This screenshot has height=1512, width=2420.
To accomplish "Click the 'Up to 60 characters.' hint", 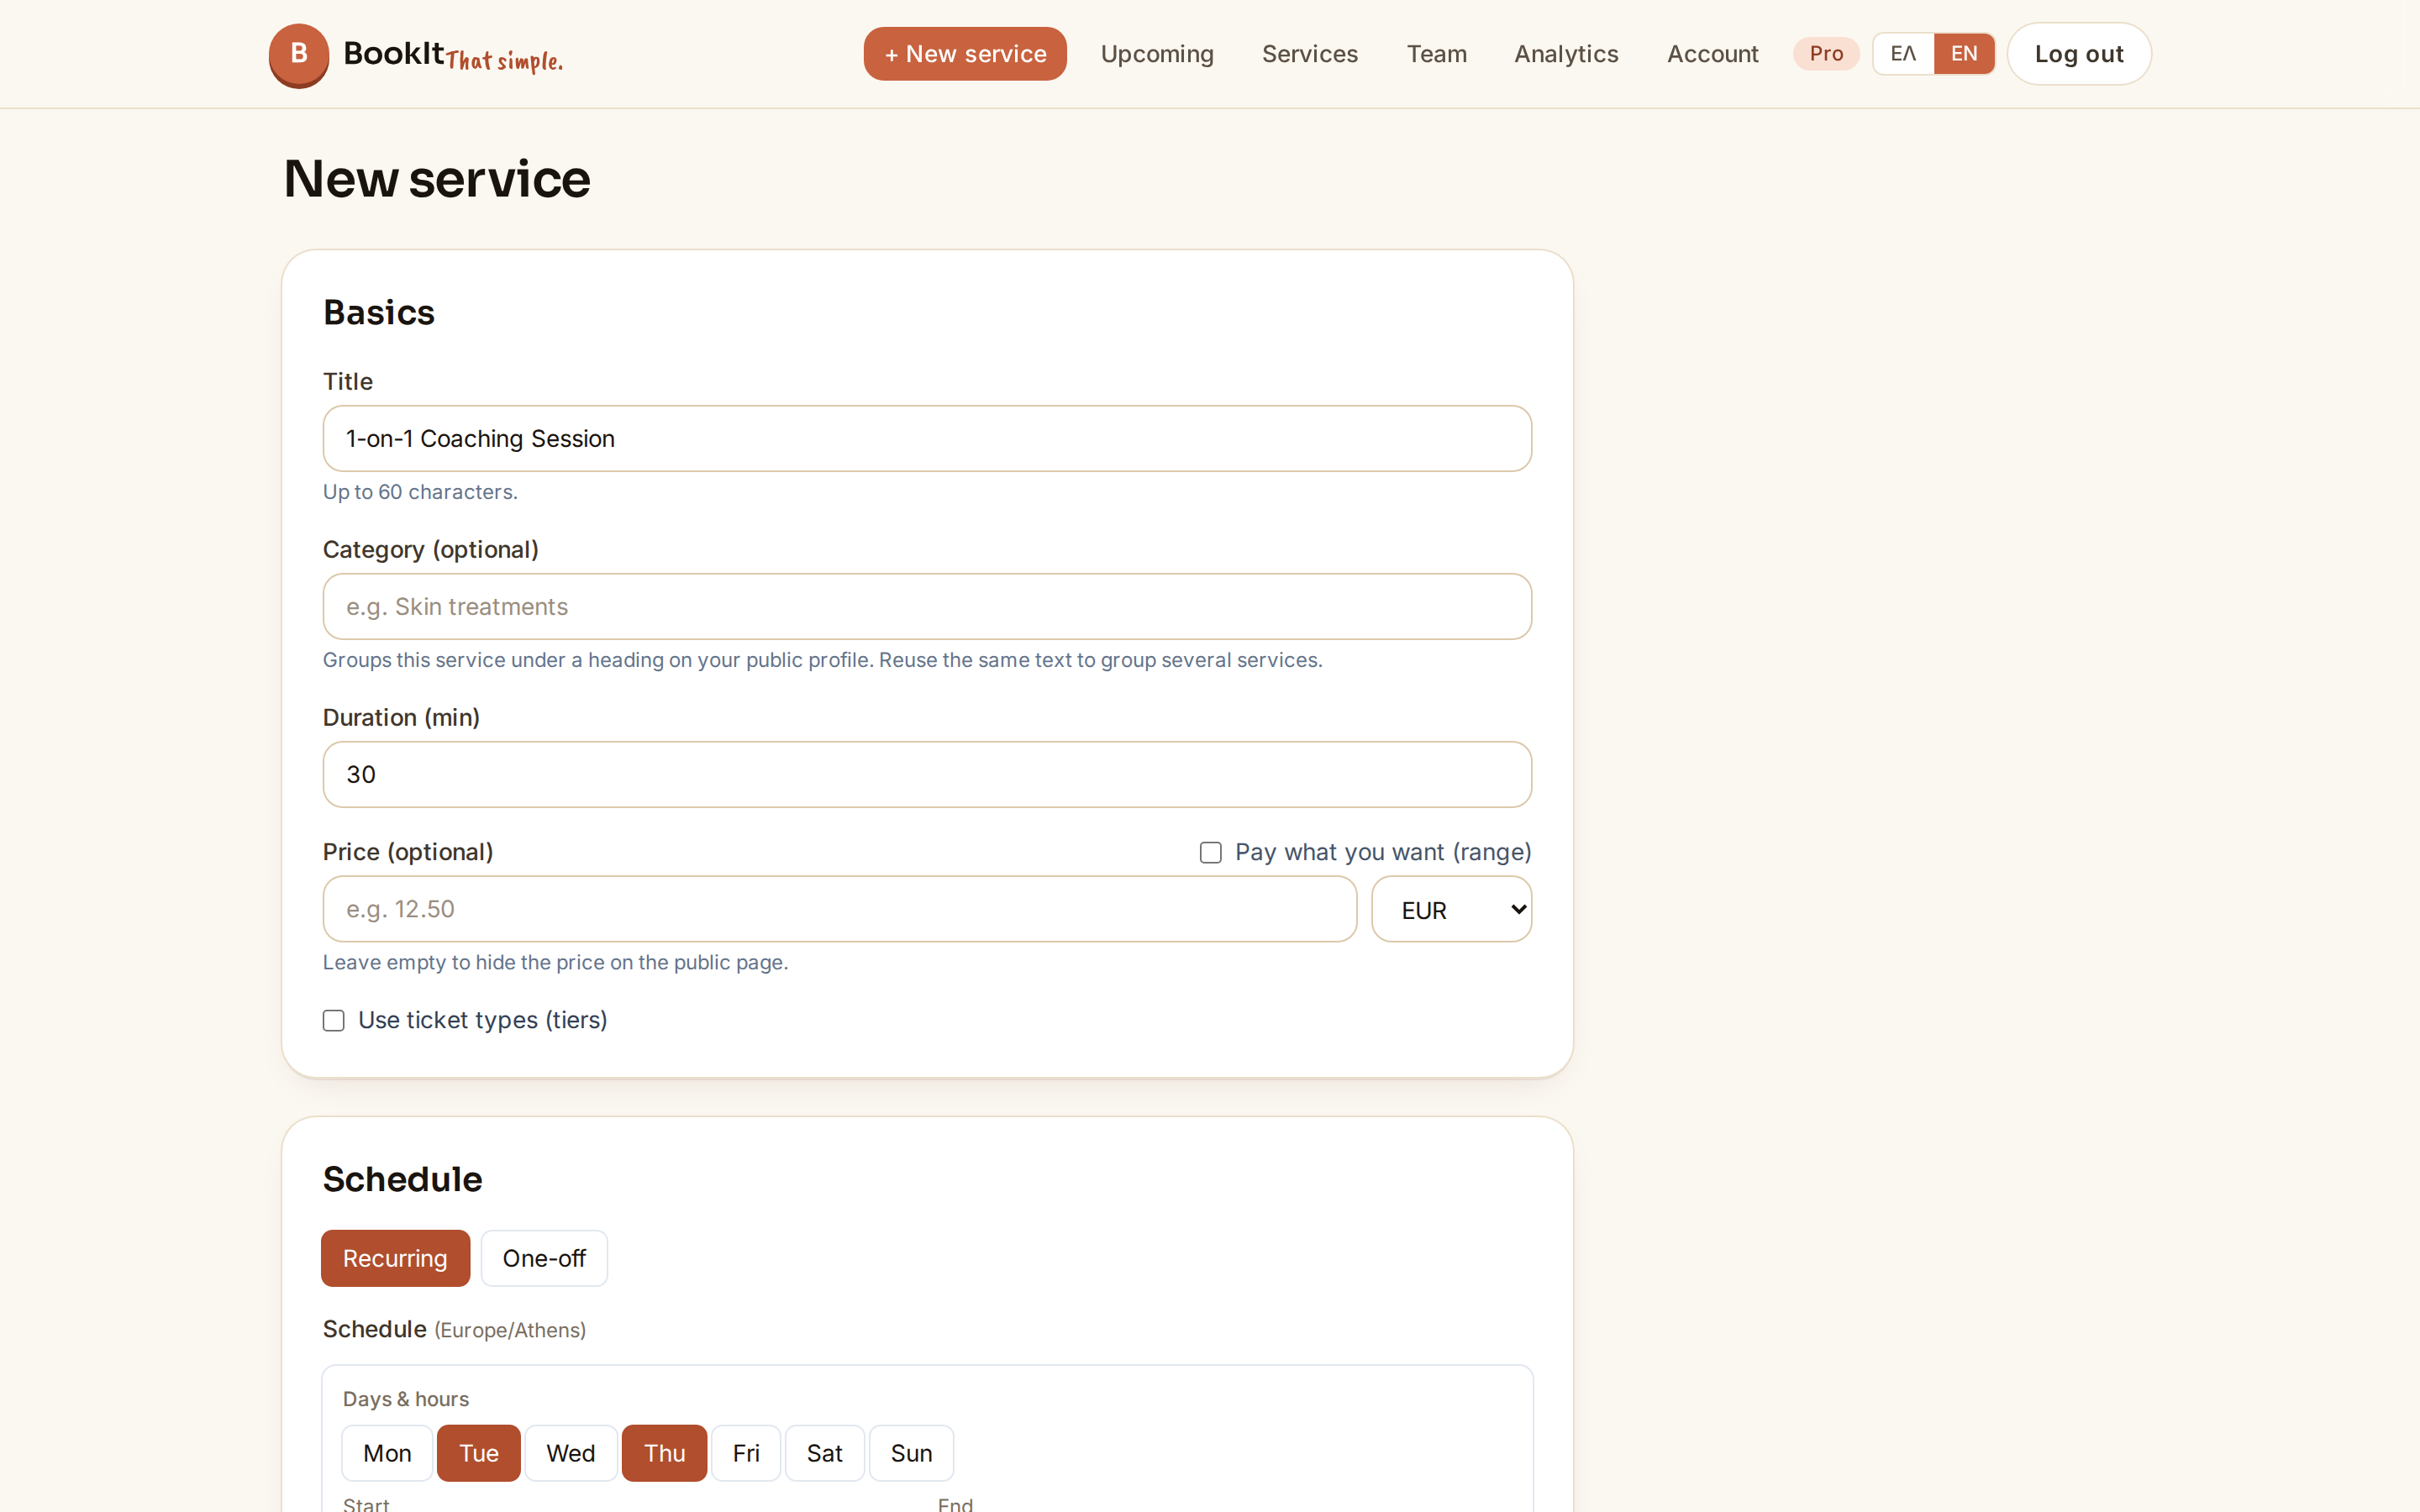I will click(x=420, y=492).
